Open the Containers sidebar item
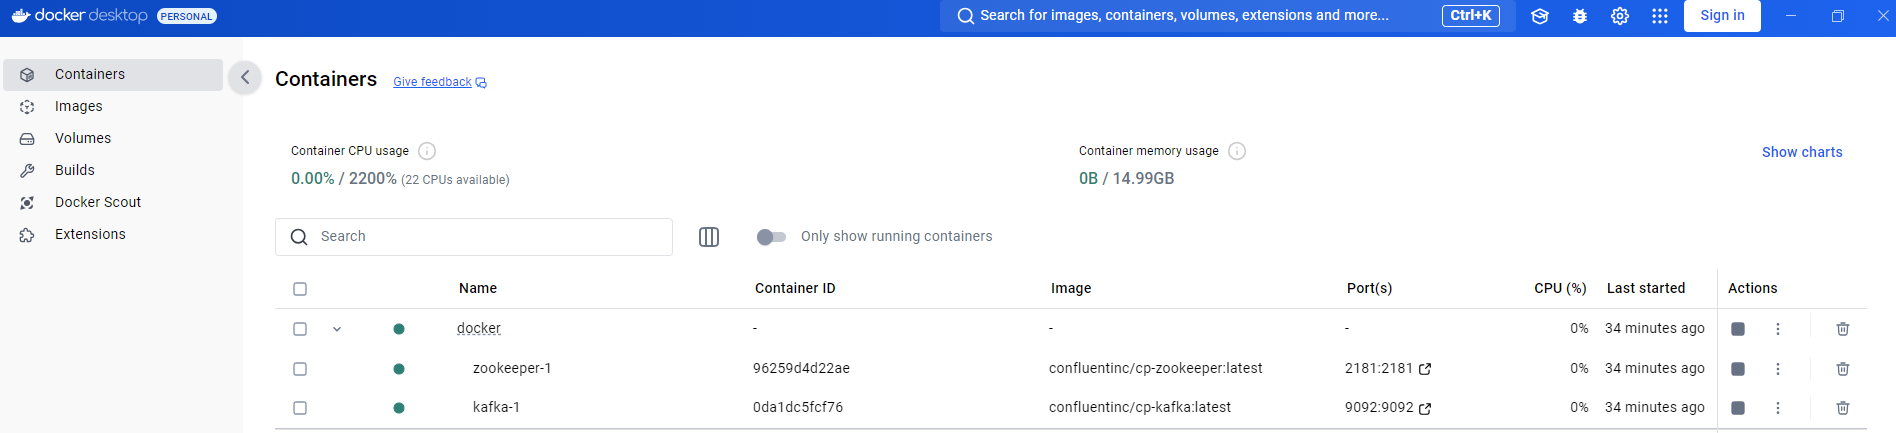The image size is (1896, 433). [113, 75]
